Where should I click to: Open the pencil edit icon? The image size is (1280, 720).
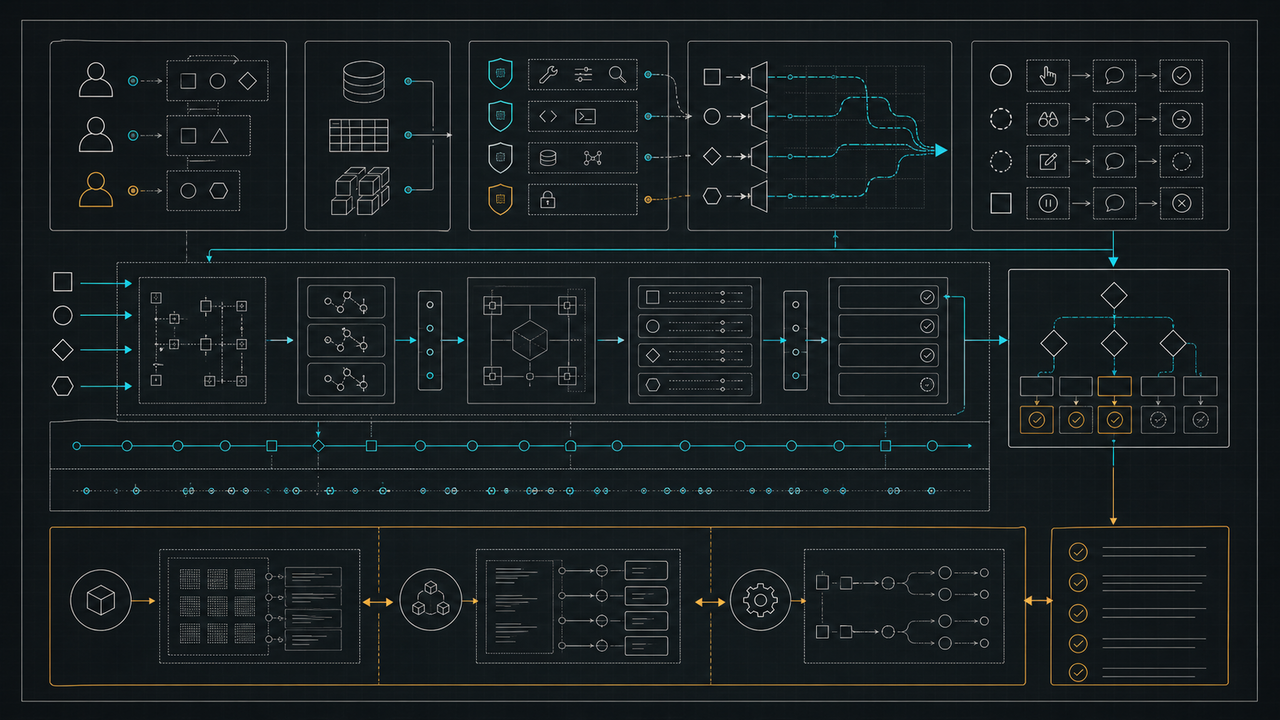(x=1048, y=161)
